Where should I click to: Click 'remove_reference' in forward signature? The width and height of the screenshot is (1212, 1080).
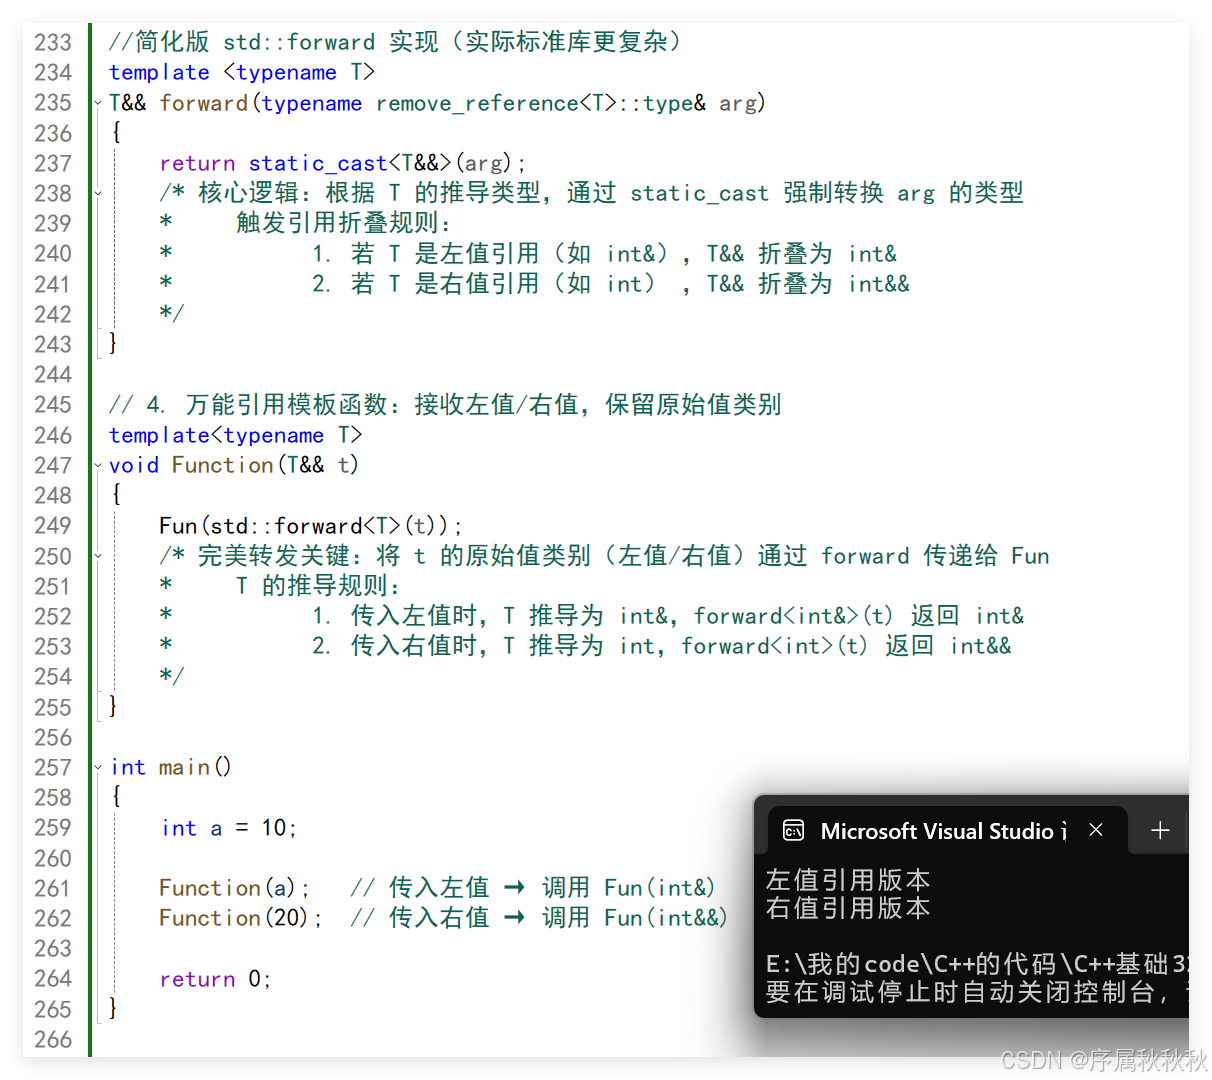pyautogui.click(x=477, y=103)
